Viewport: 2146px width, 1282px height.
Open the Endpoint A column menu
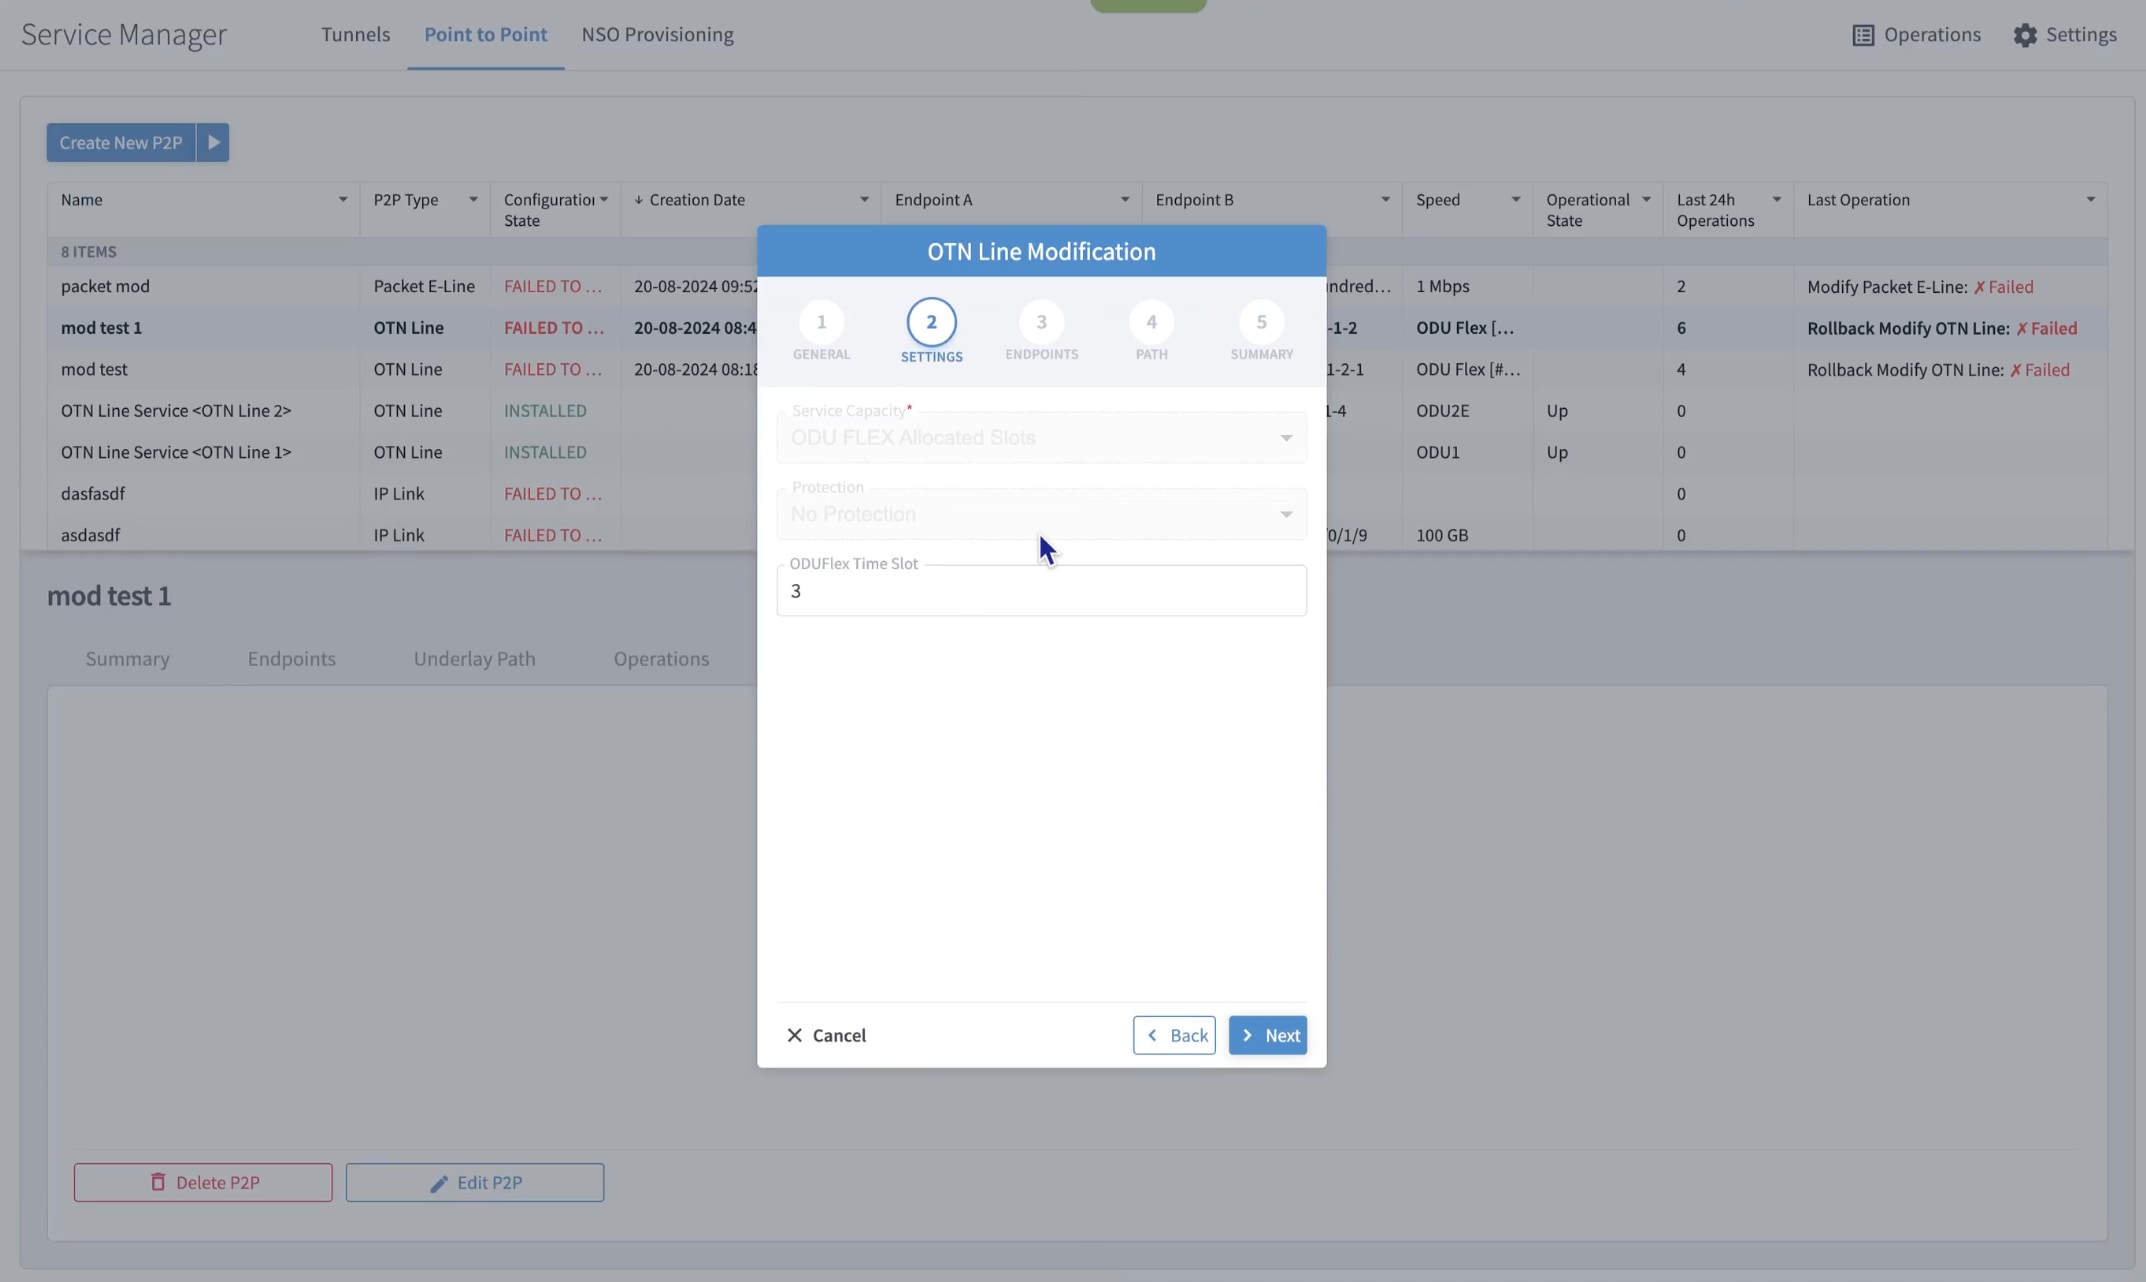[1125, 199]
